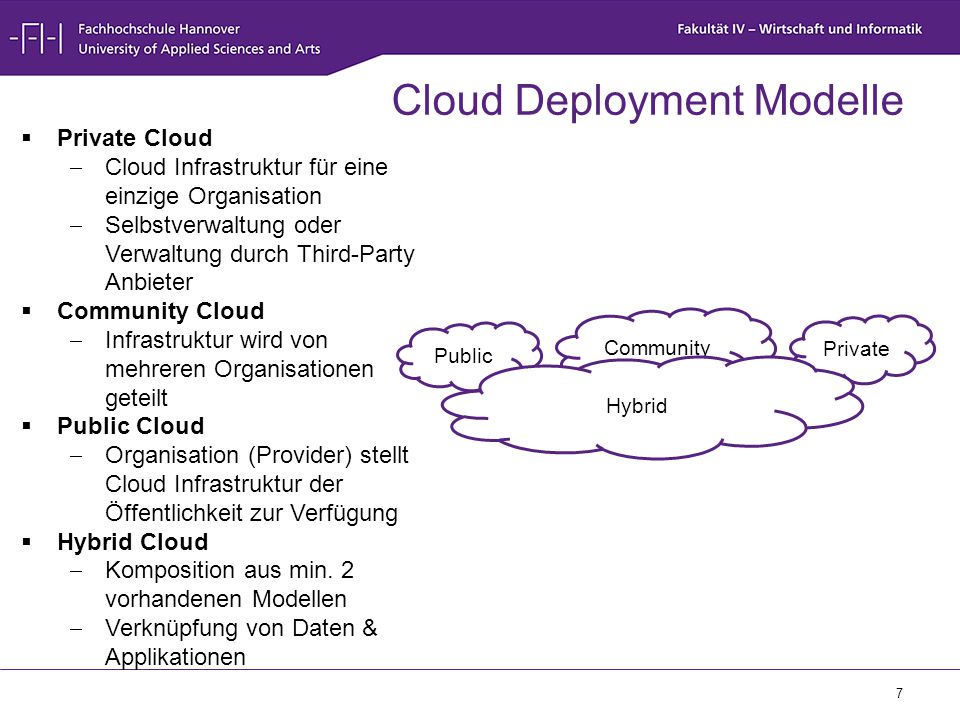Click the 'Public Cloud' bullet heading
The width and height of the screenshot is (960, 720).
pos(130,426)
